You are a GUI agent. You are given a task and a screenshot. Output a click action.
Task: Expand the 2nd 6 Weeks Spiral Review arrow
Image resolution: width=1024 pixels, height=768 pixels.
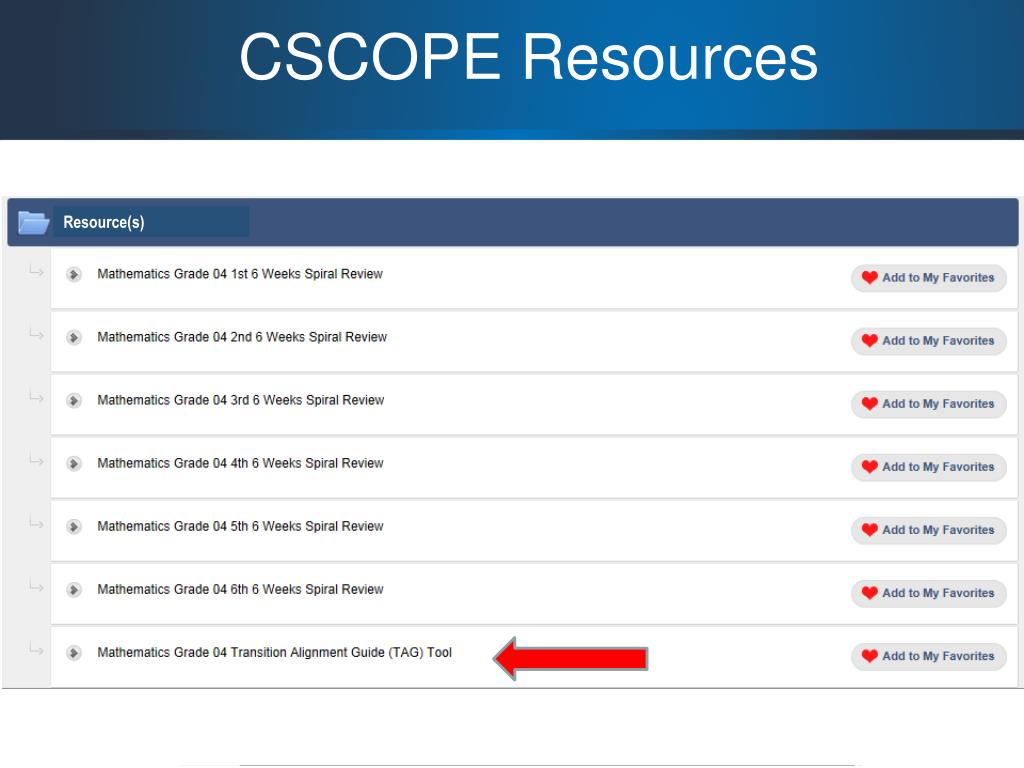coord(74,338)
